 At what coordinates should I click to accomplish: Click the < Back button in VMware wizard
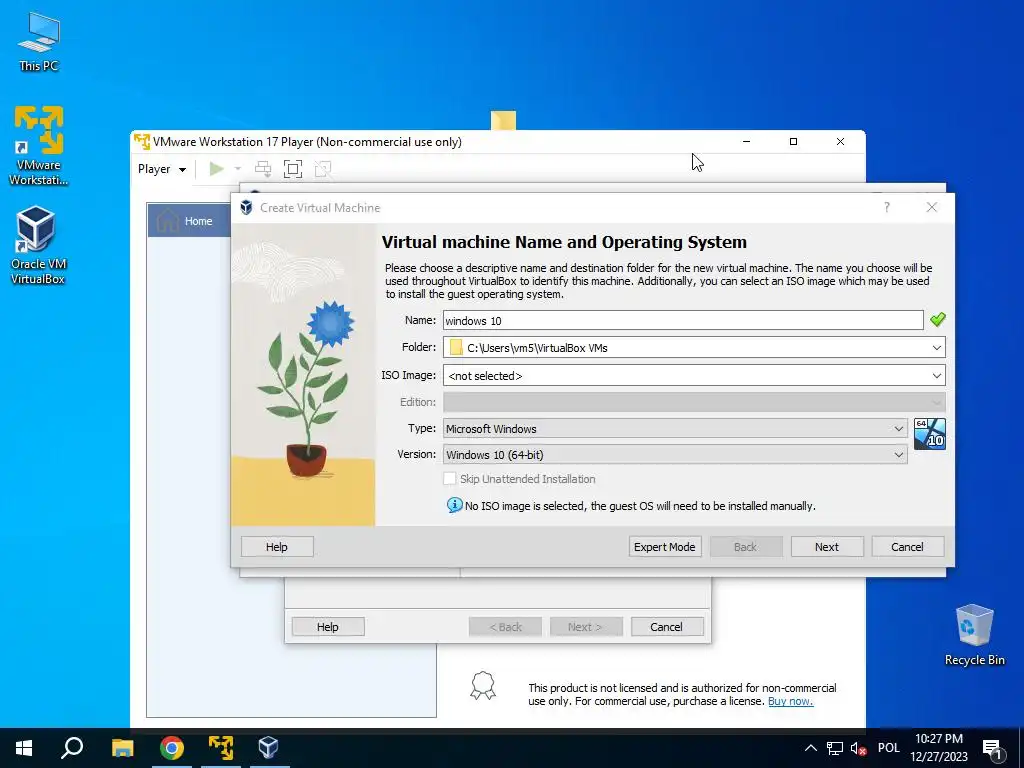pos(505,626)
